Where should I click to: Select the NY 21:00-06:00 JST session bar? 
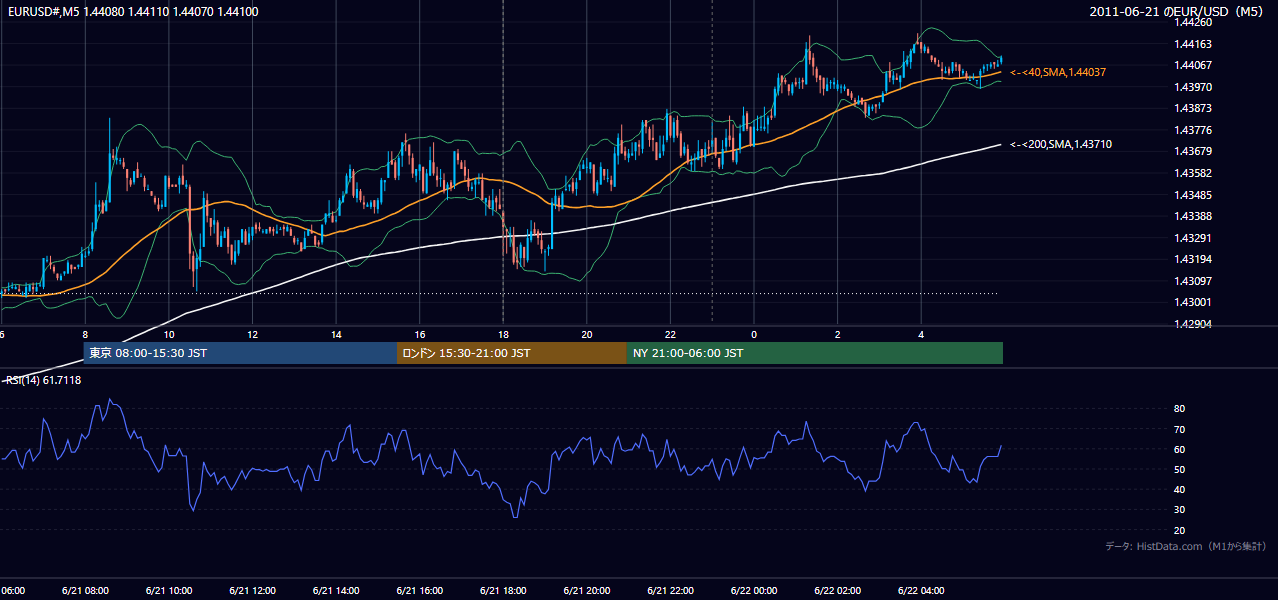coord(815,353)
